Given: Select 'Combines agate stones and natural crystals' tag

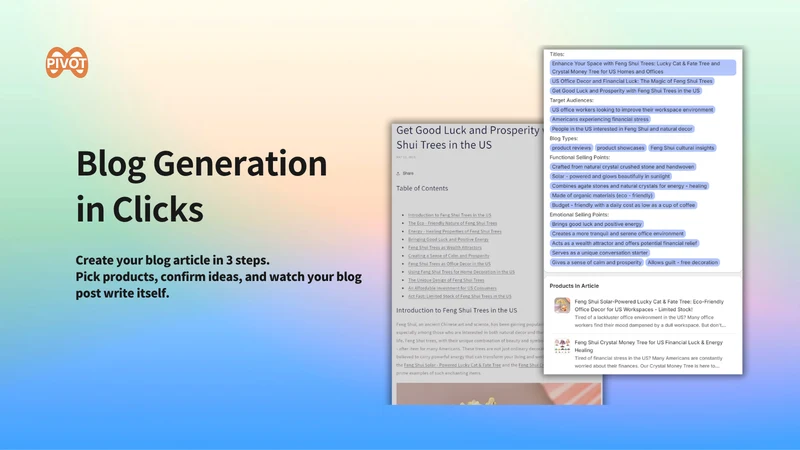Looking at the screenshot, I should tap(629, 186).
